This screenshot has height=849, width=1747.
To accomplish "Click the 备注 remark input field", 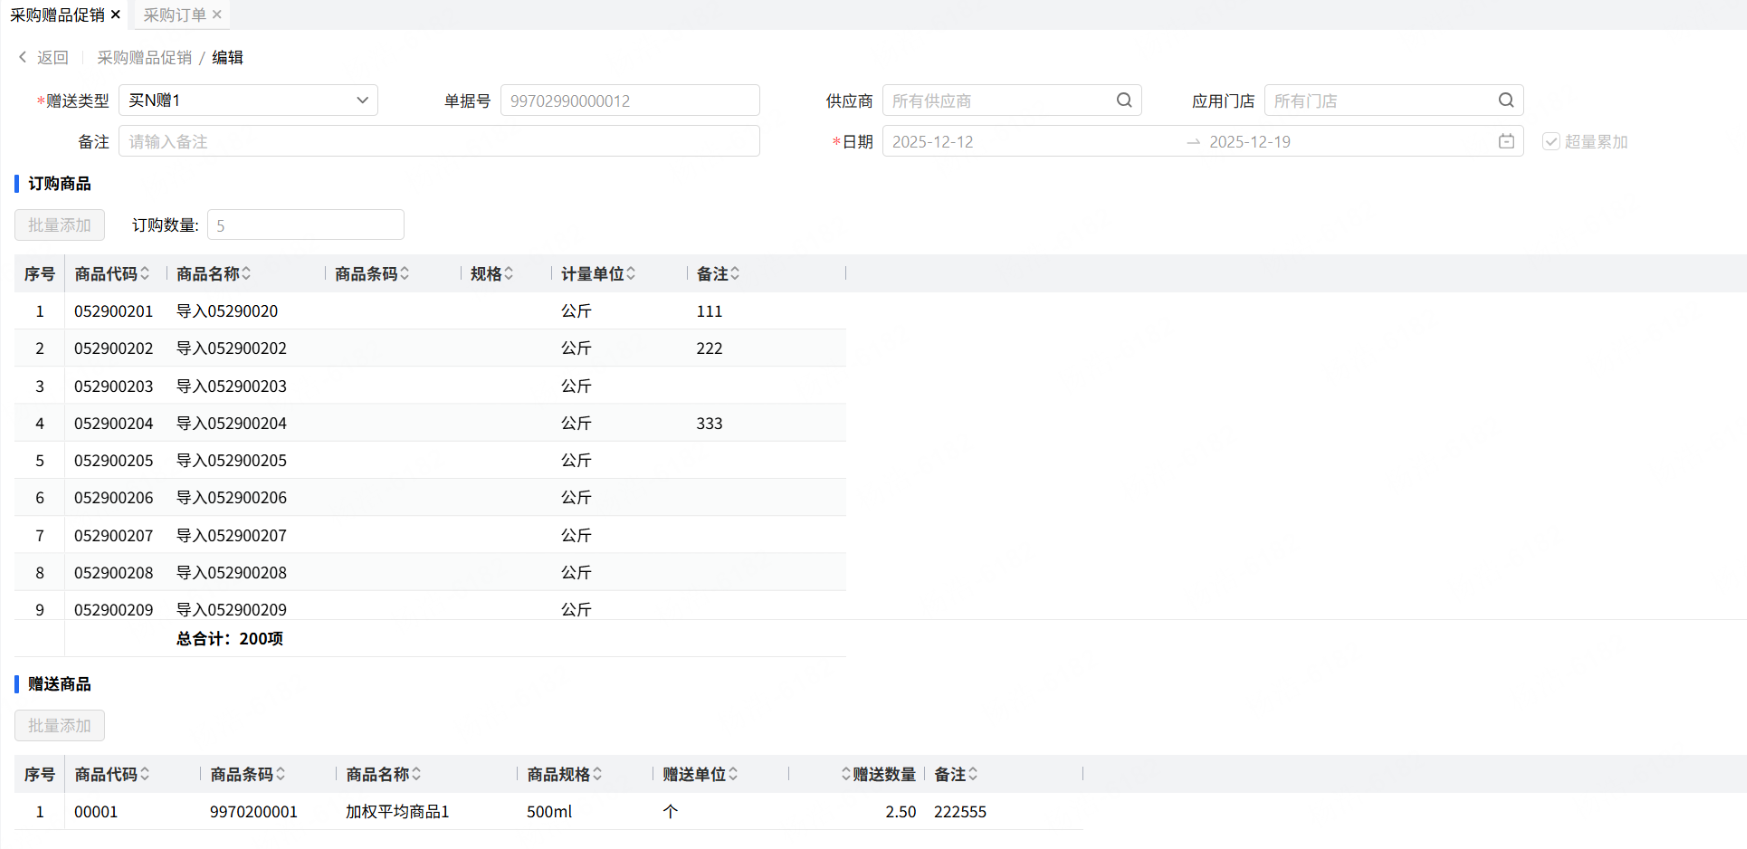I will [x=439, y=142].
